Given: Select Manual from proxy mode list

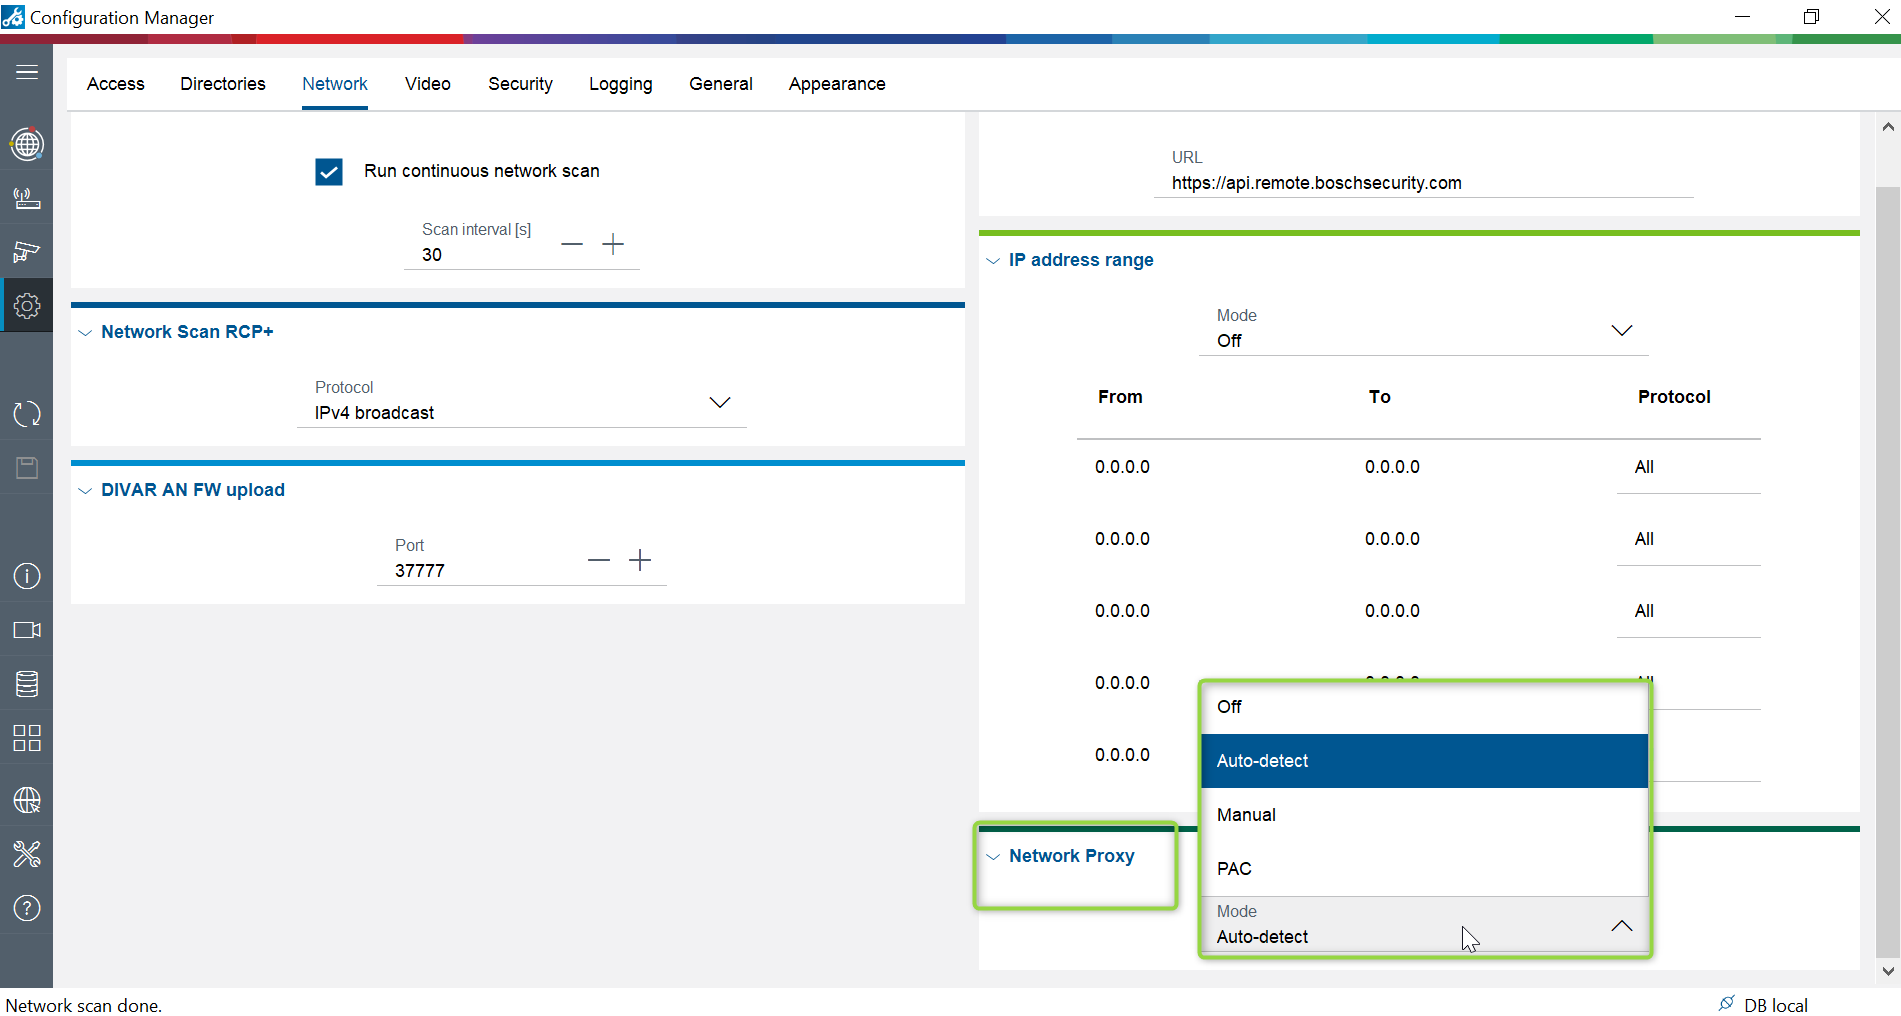Looking at the screenshot, I should tap(1424, 815).
